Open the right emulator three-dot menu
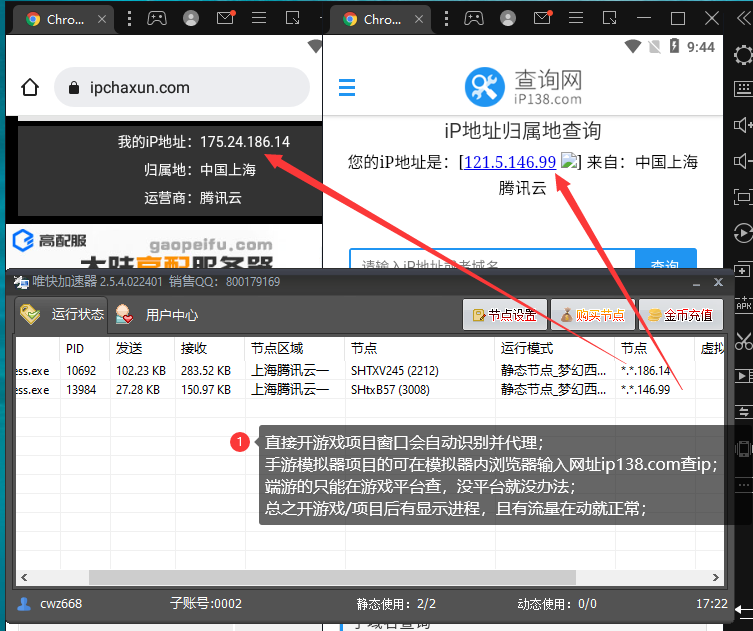 pyautogui.click(x=446, y=19)
